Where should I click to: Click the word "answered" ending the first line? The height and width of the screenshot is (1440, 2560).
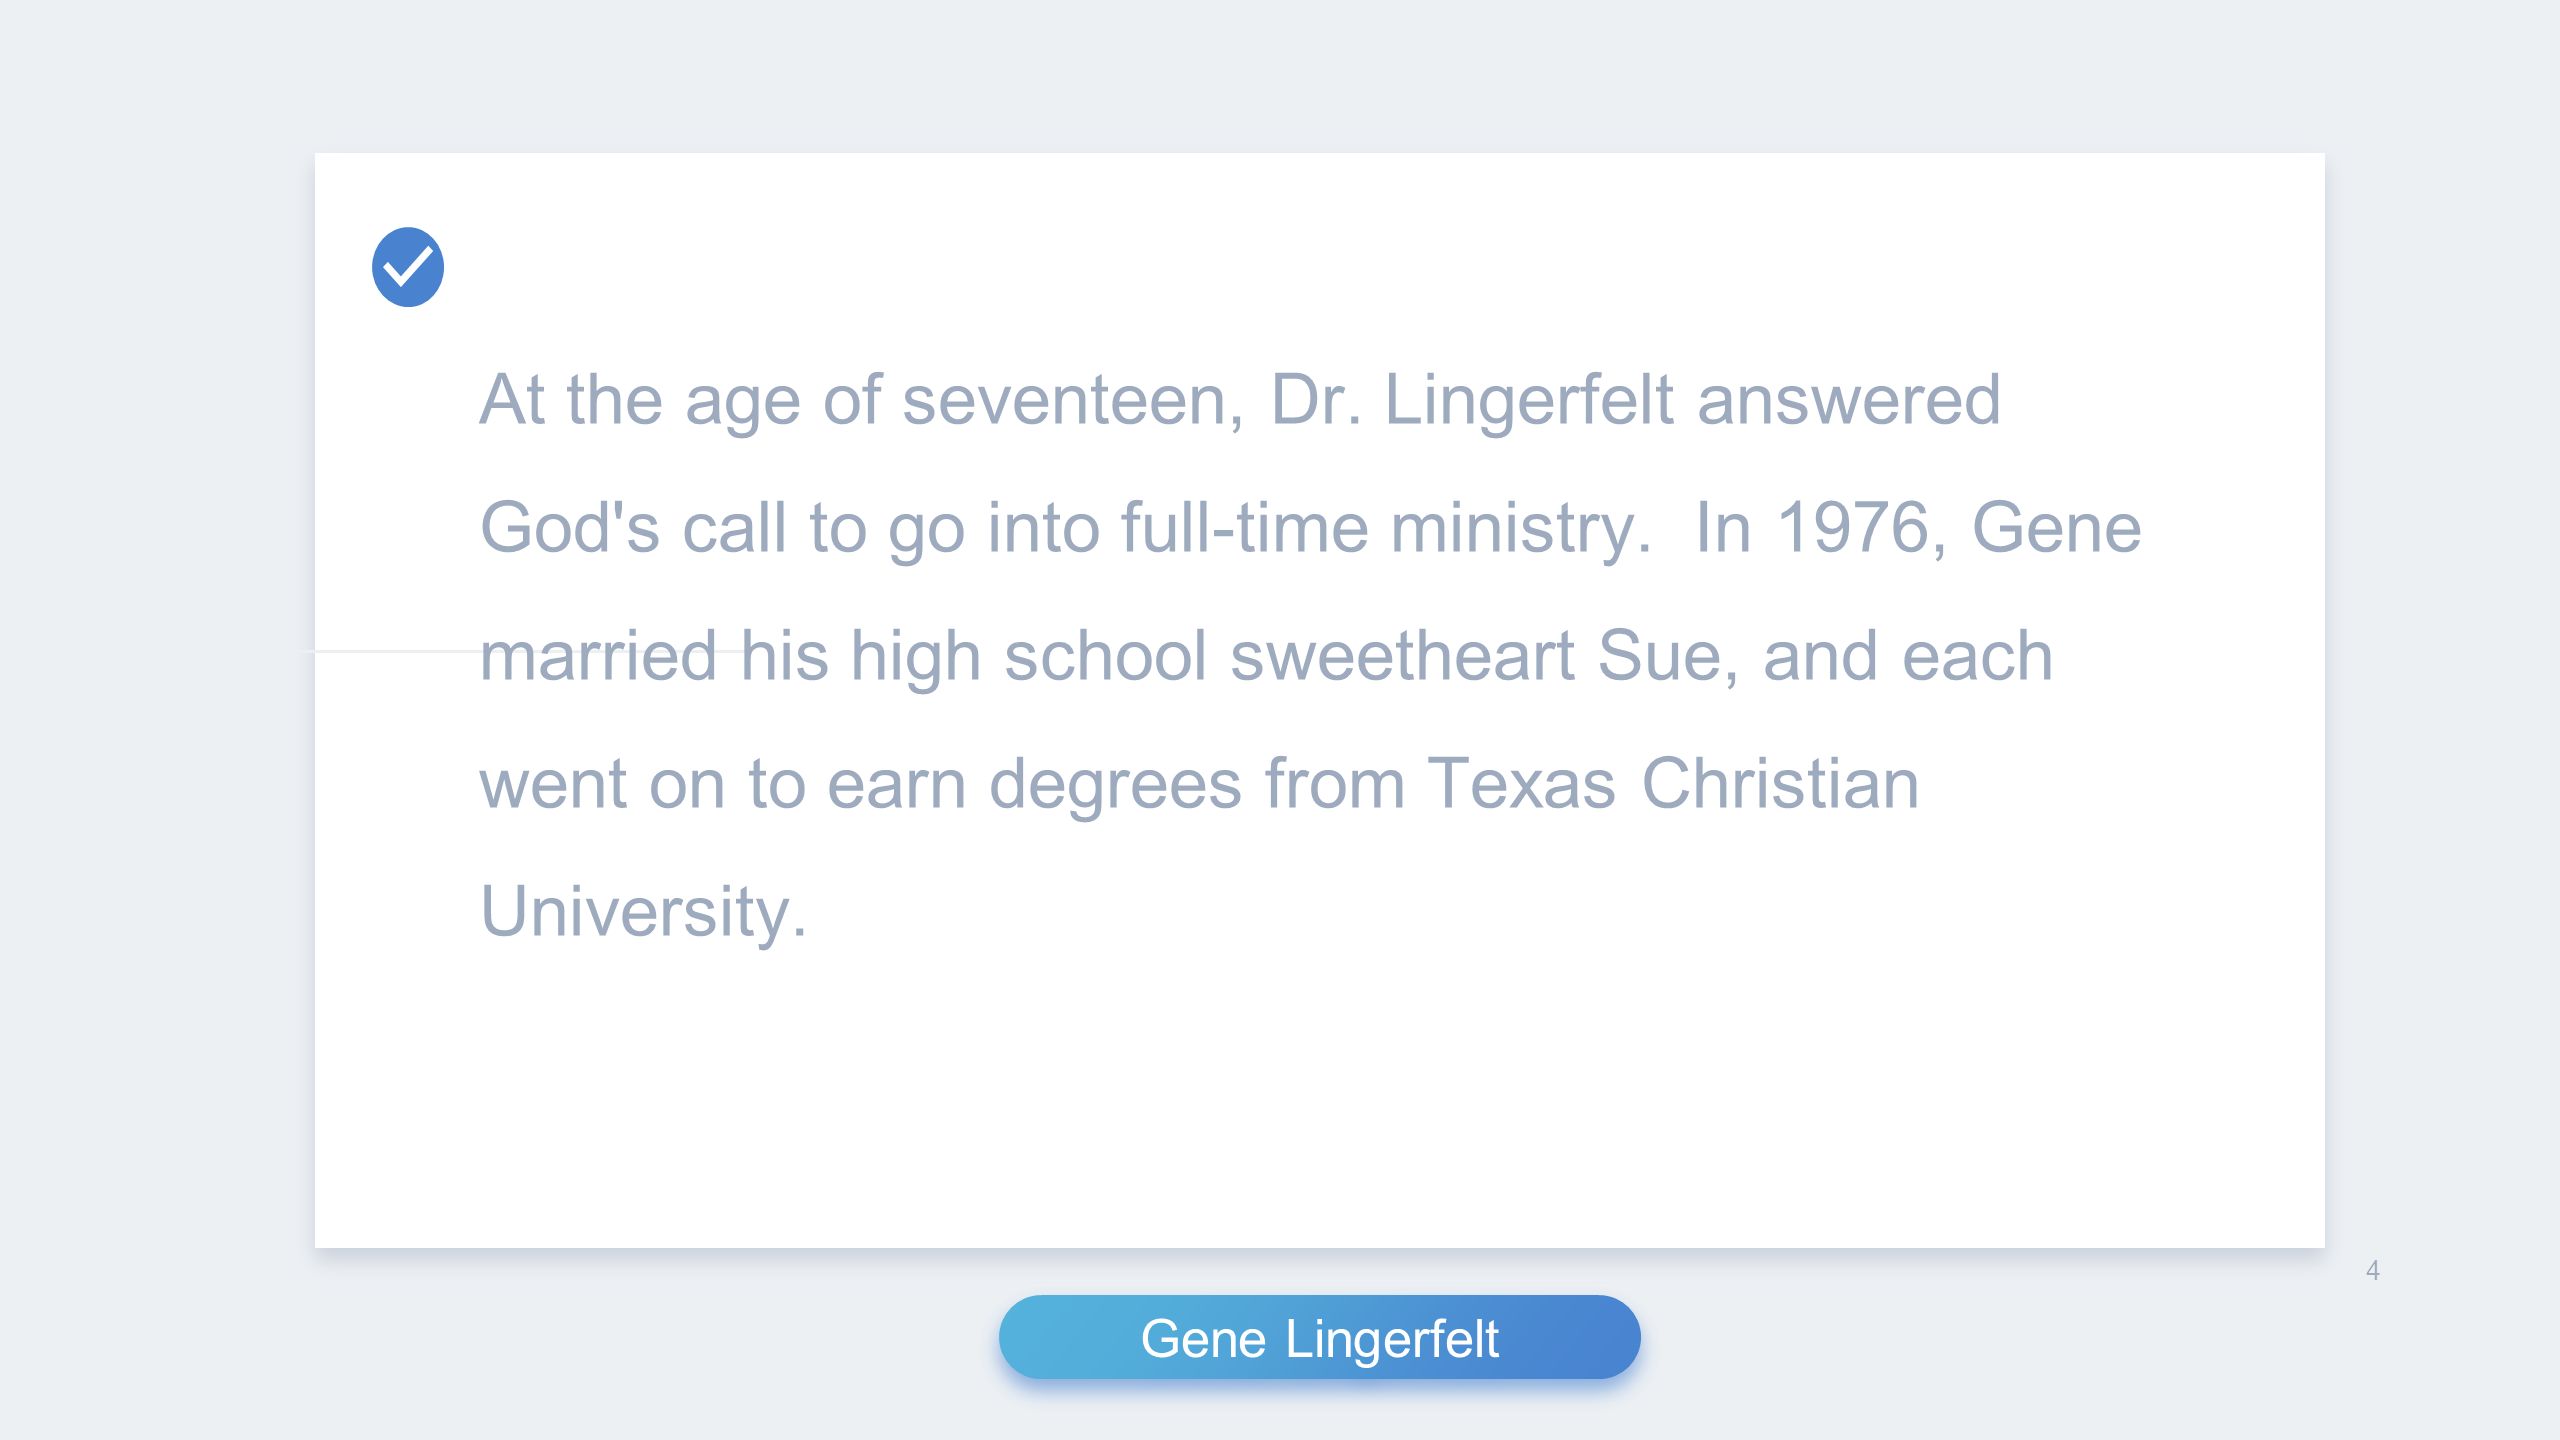(x=1849, y=400)
